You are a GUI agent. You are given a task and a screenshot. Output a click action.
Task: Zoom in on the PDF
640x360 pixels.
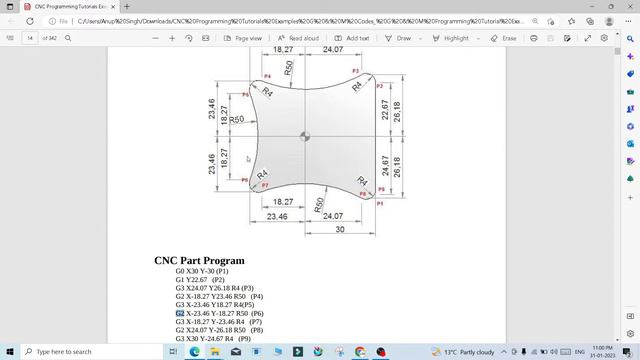click(x=172, y=38)
